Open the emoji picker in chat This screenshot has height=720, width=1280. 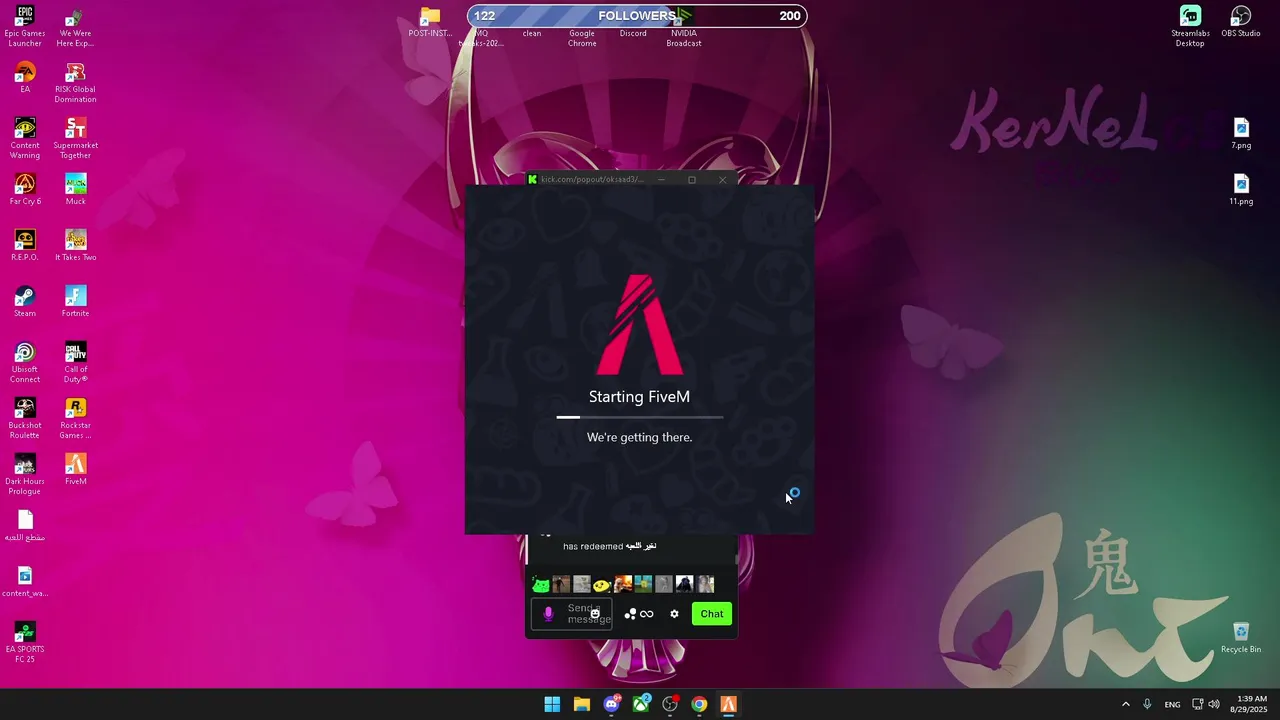[595, 614]
